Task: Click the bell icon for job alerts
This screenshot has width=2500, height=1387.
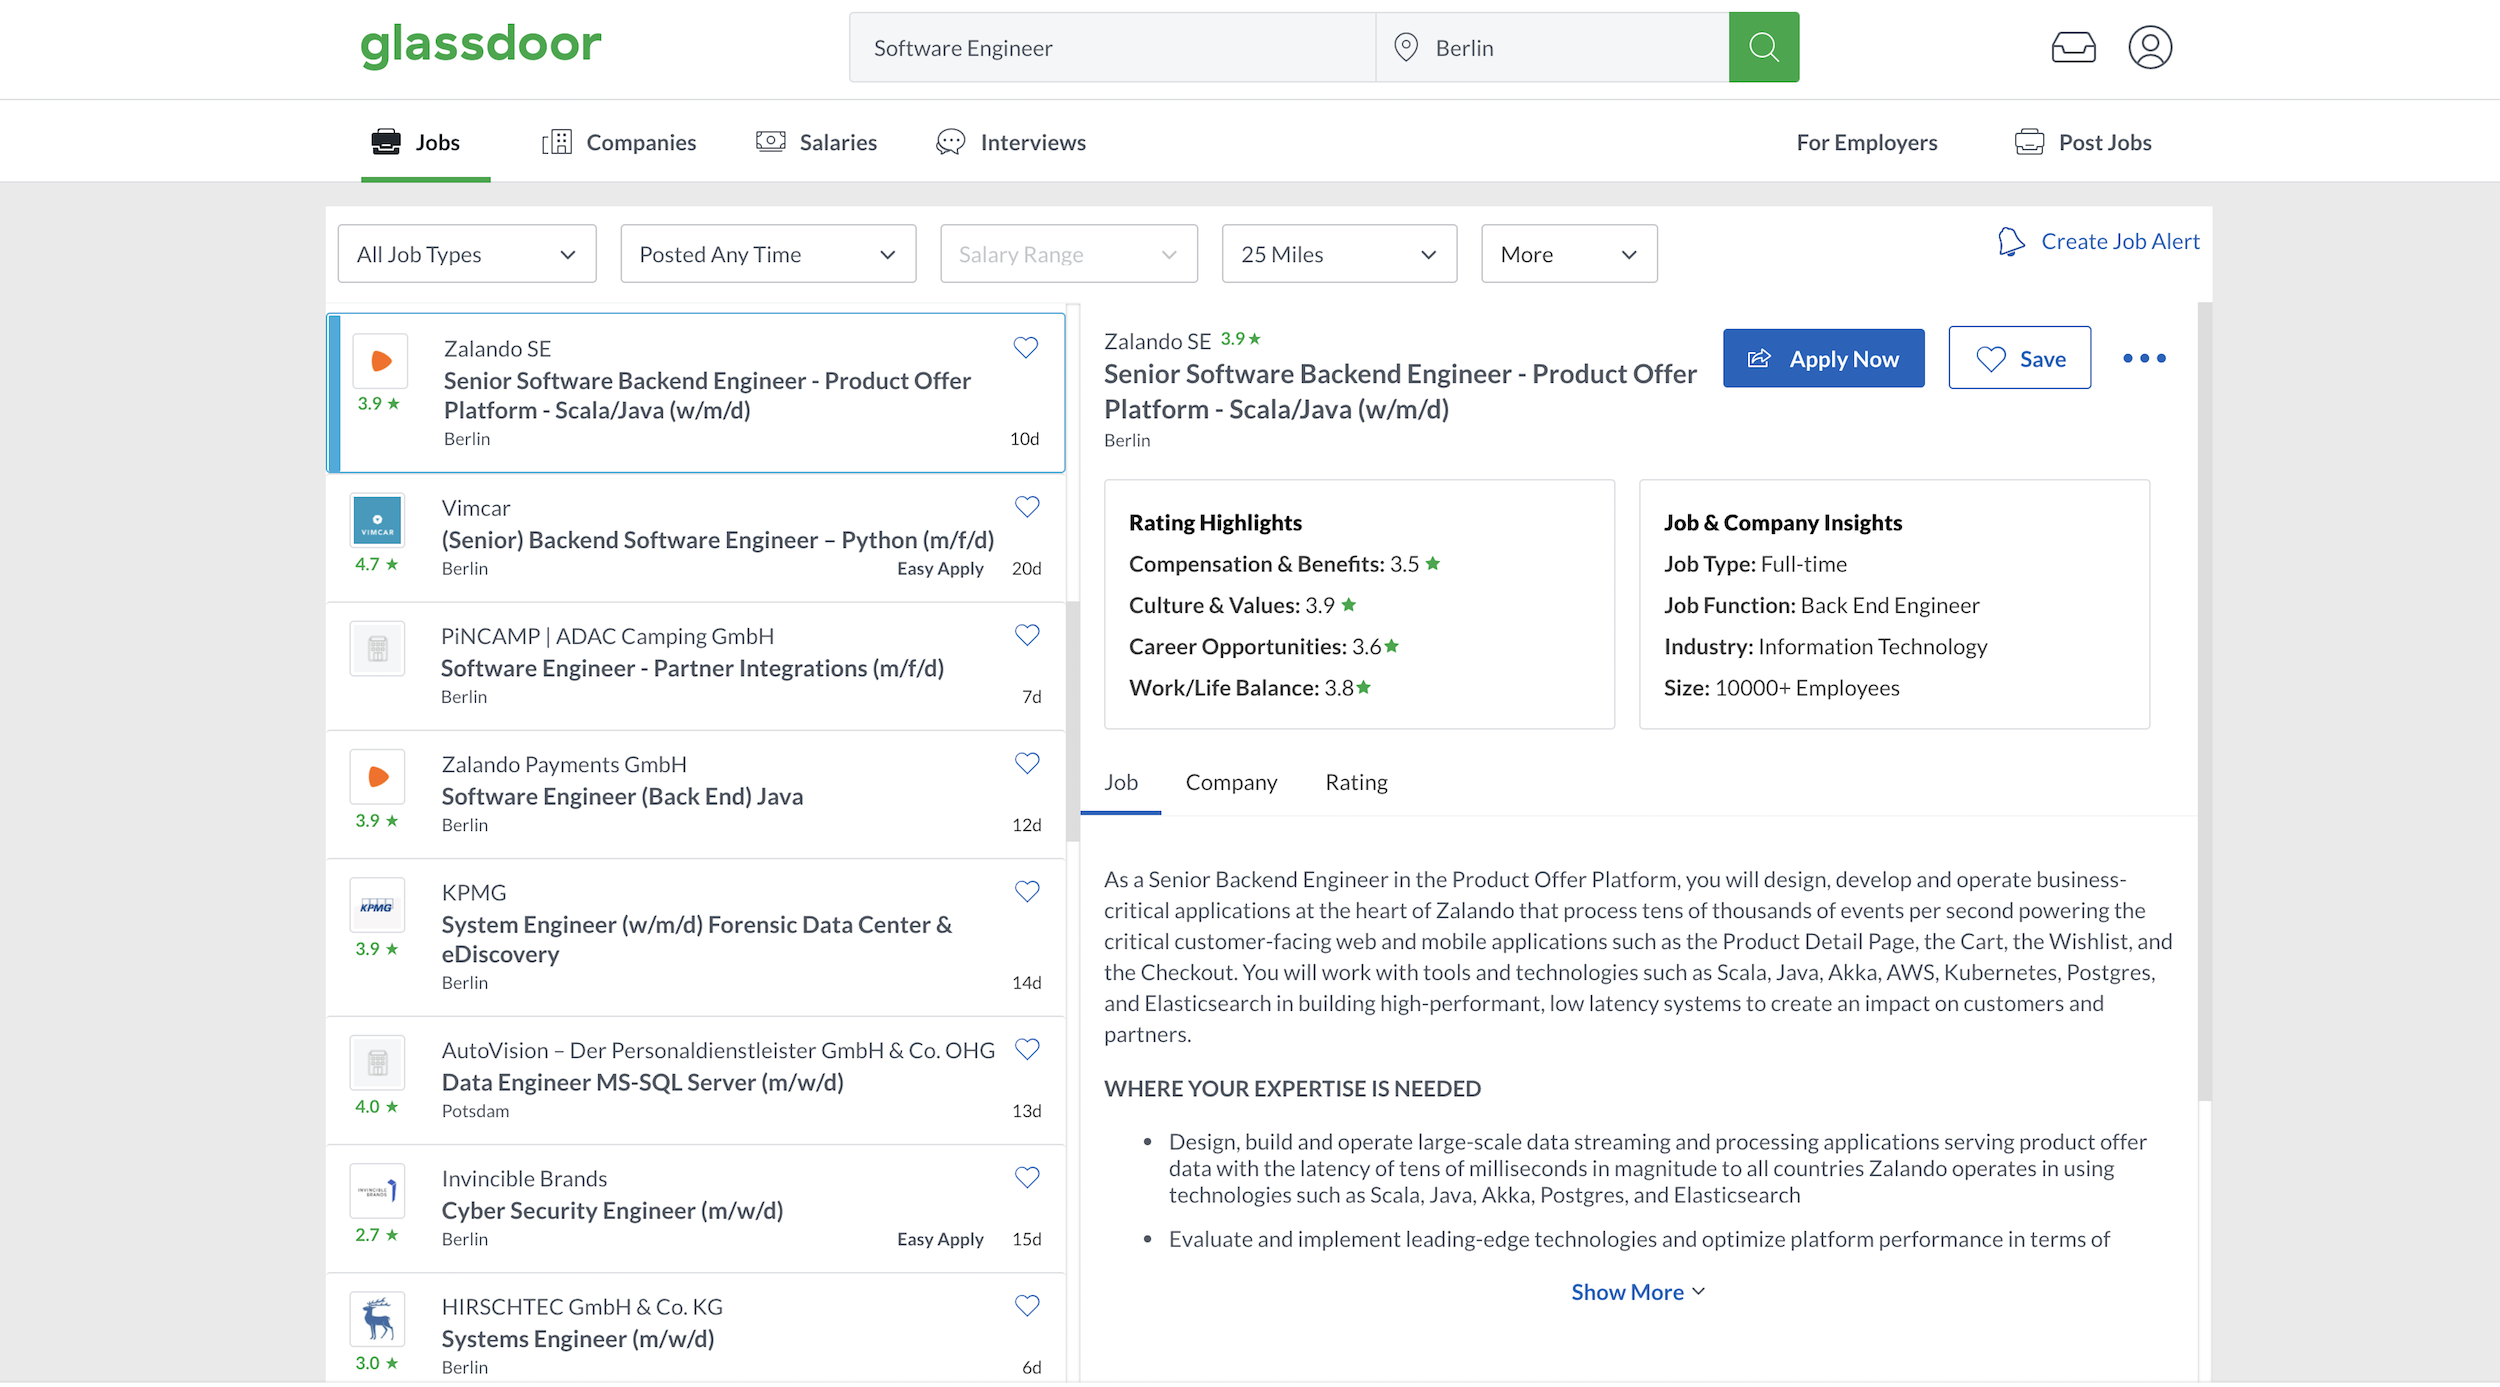Action: coord(2010,242)
